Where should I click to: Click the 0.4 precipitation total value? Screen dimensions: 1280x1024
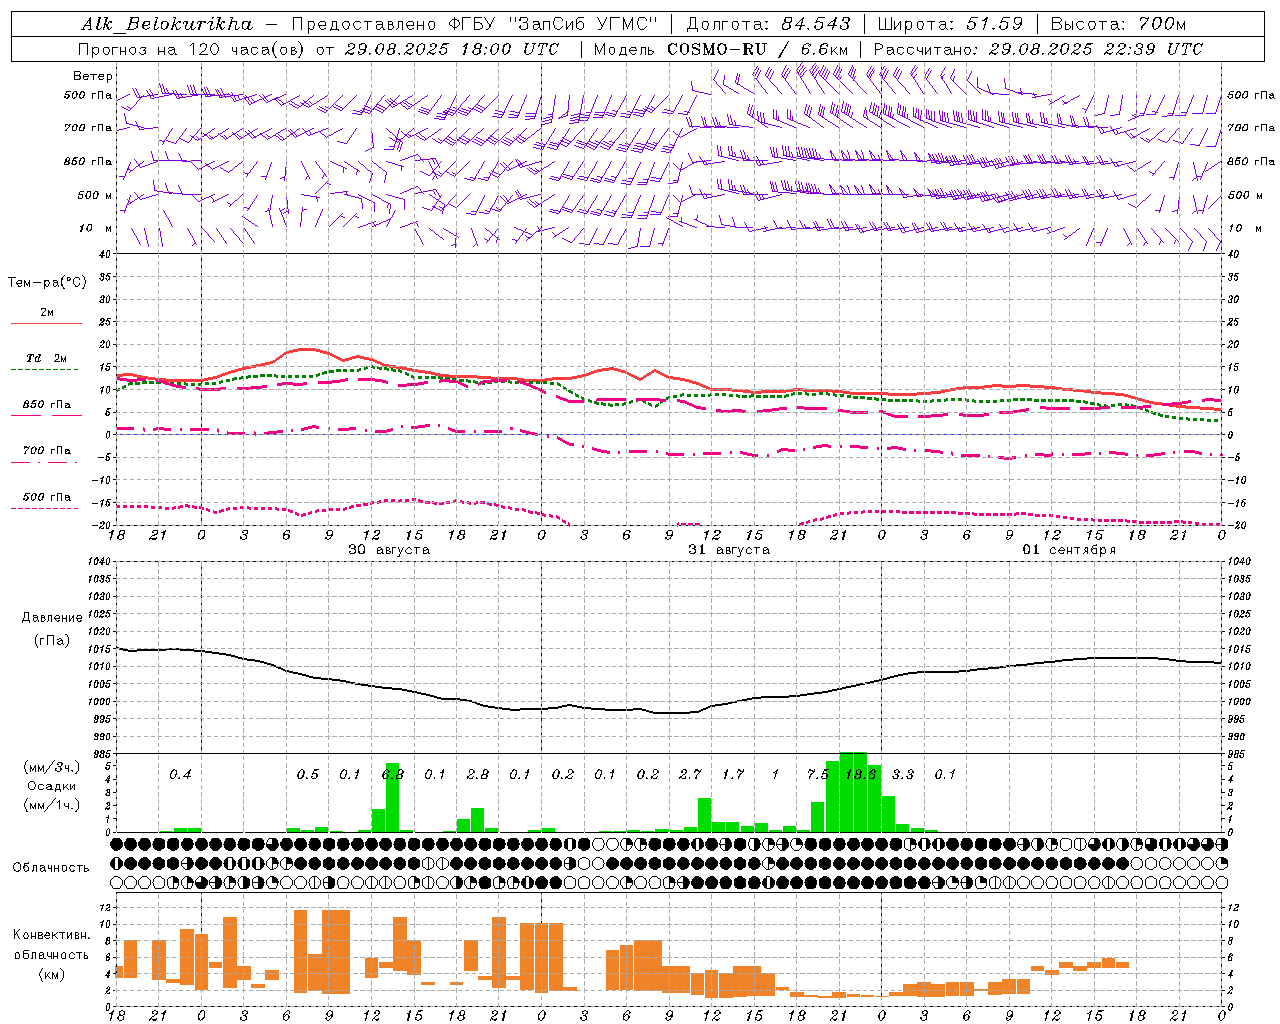pos(180,775)
